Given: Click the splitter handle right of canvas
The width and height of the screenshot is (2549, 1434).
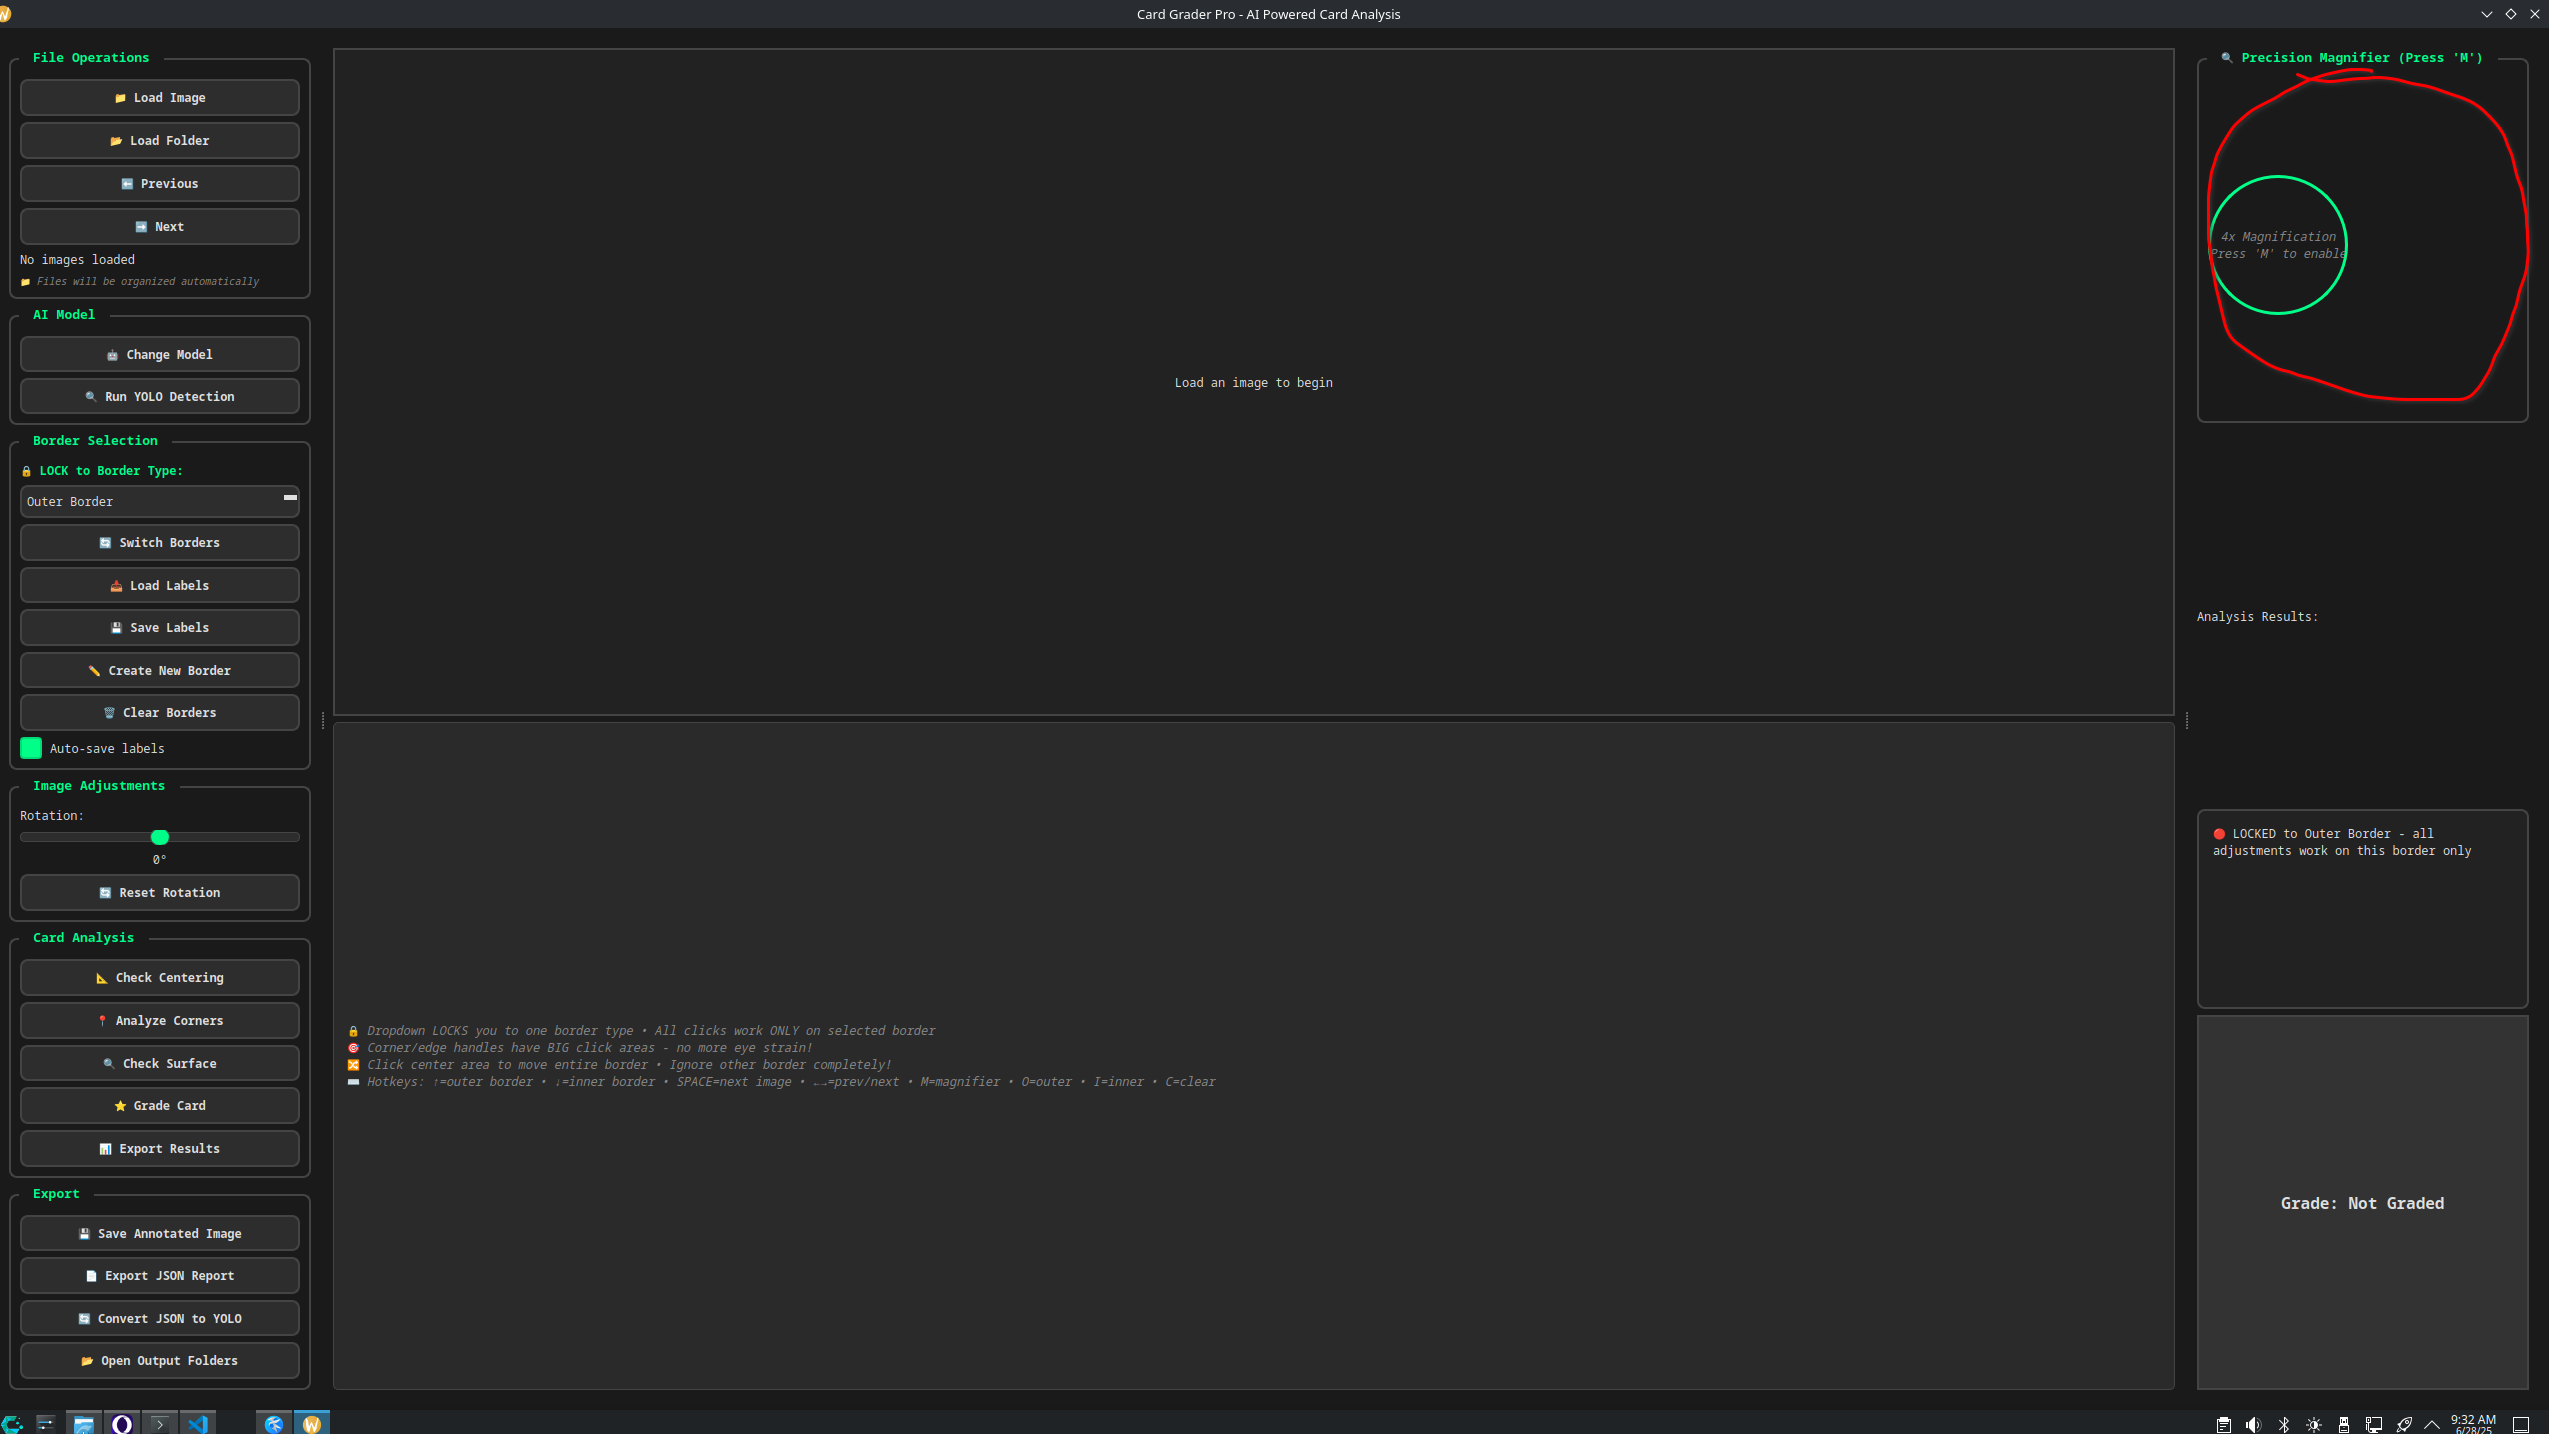Looking at the screenshot, I should (x=2187, y=720).
